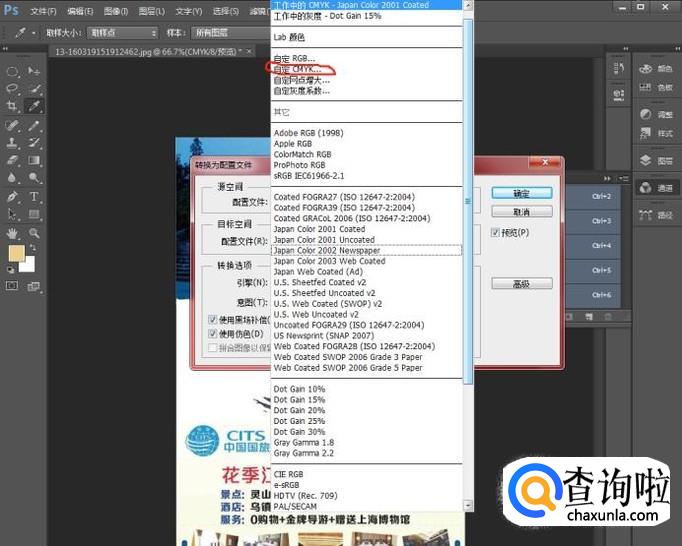The image size is (682, 546).
Task: Toggle Quick Mask mode icon
Action: 12,285
